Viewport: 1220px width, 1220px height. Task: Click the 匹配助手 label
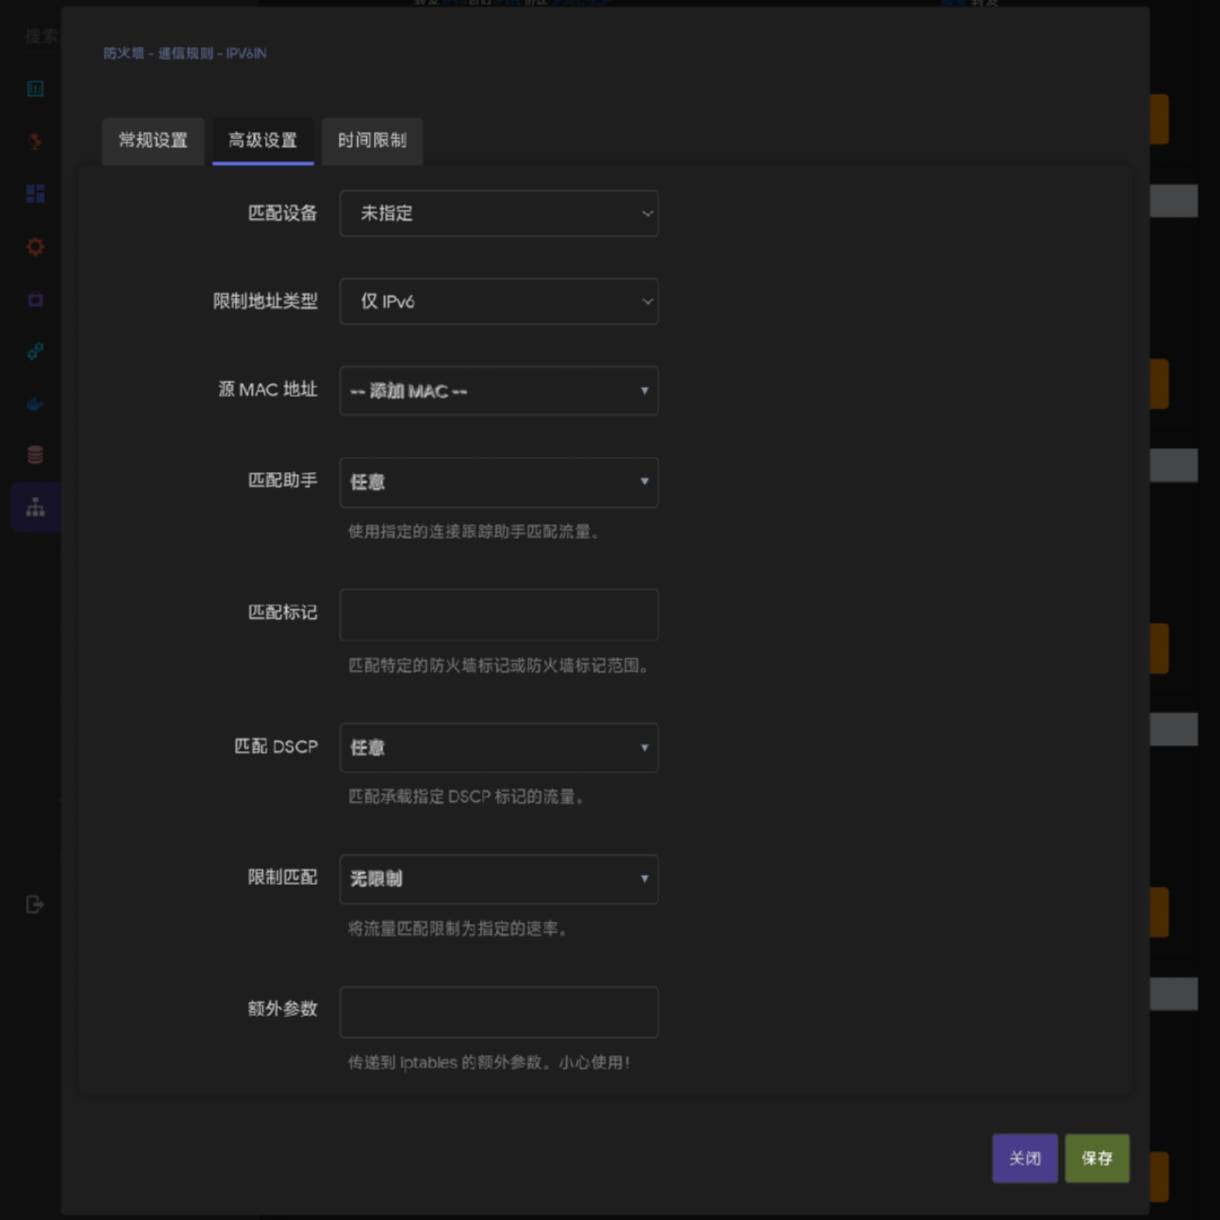[283, 480]
